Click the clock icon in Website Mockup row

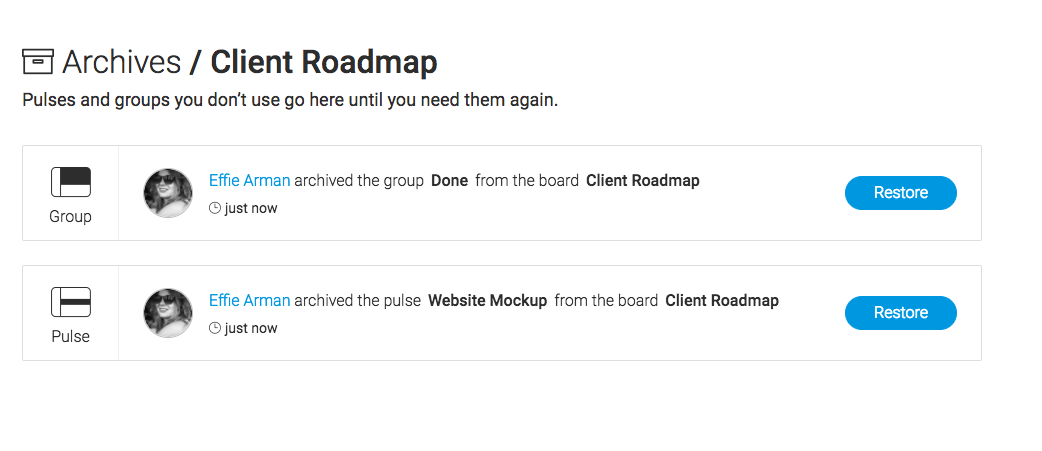[x=215, y=328]
